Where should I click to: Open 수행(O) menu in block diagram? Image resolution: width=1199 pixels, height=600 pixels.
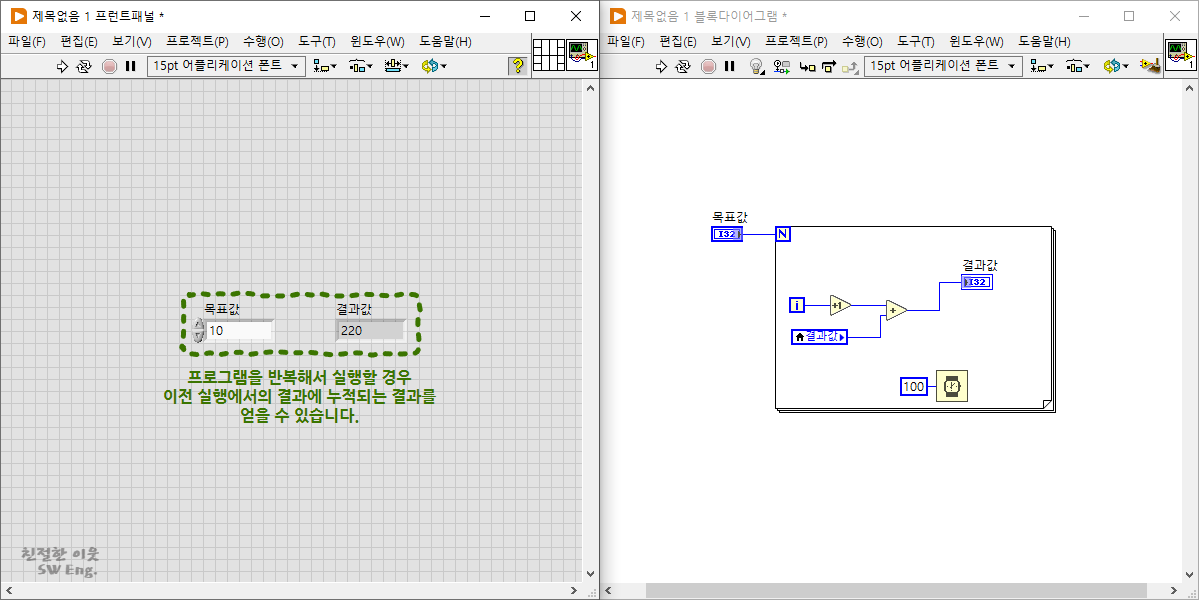[863, 41]
